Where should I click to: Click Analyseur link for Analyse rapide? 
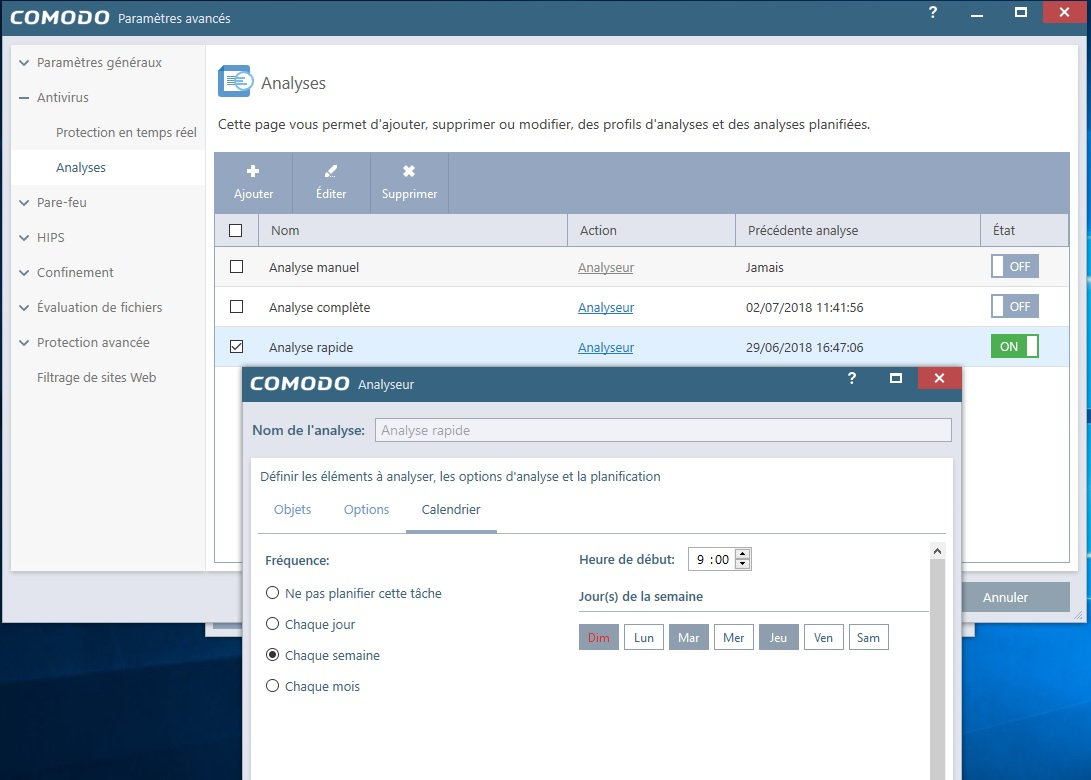605,347
